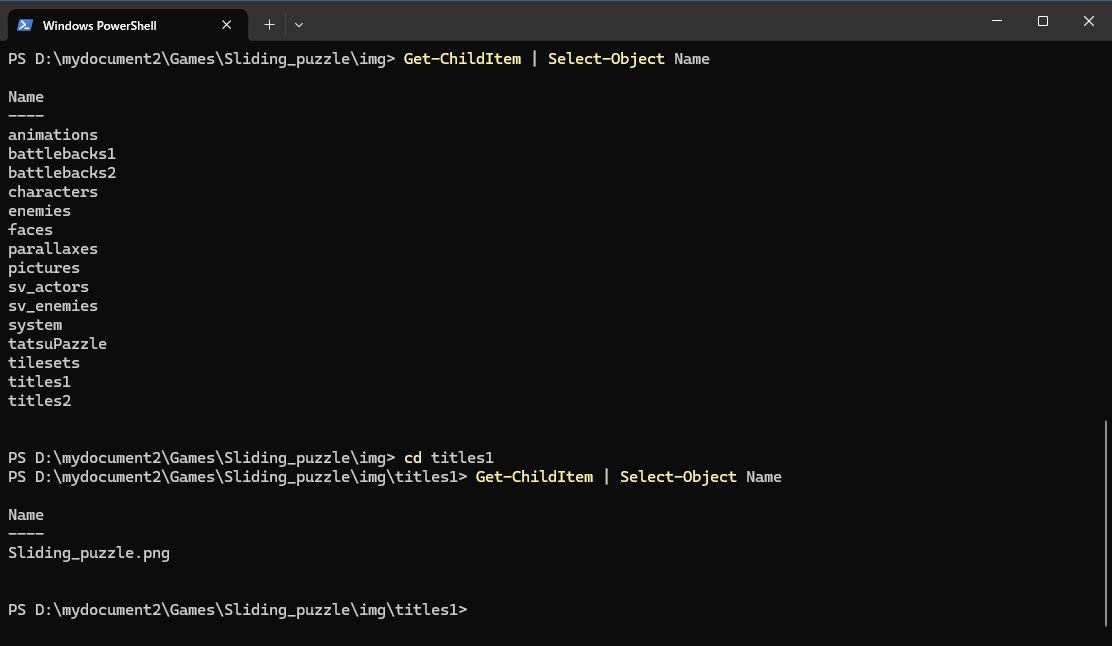The height and width of the screenshot is (646, 1112).
Task: Click the sv_enemies entry in the listing
Action: pyautogui.click(x=53, y=306)
